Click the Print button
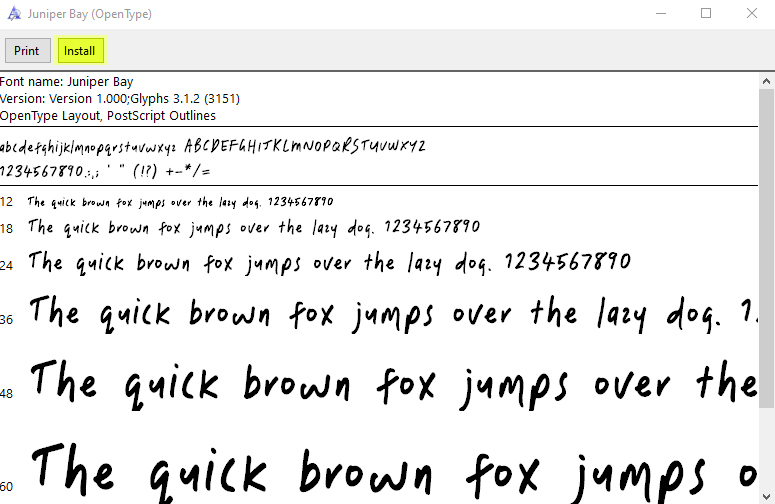 point(28,50)
